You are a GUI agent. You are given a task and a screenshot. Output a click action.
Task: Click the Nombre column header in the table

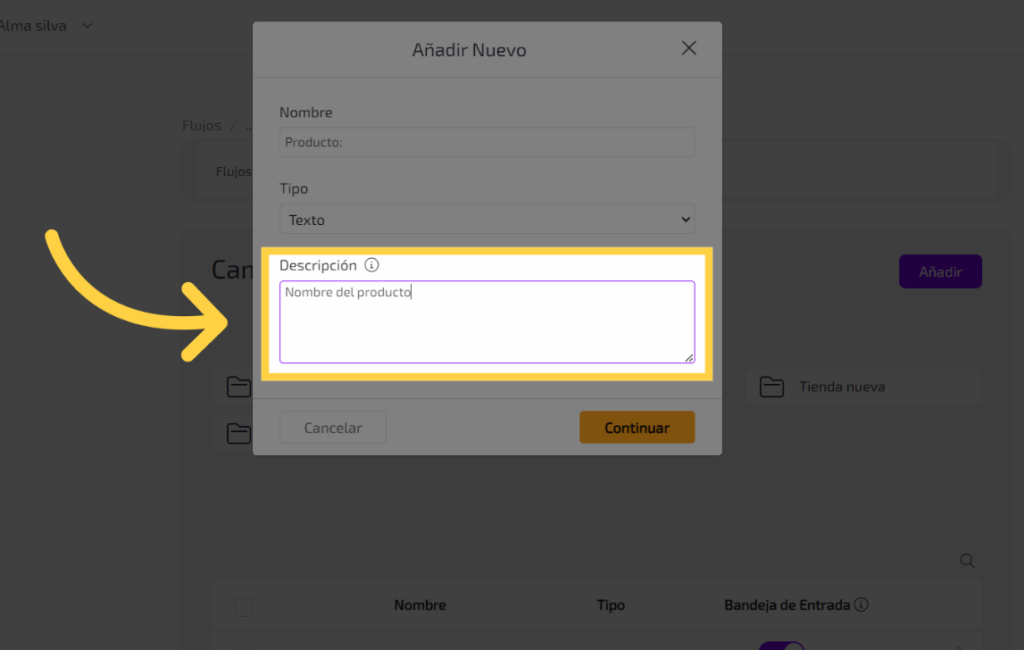[420, 605]
